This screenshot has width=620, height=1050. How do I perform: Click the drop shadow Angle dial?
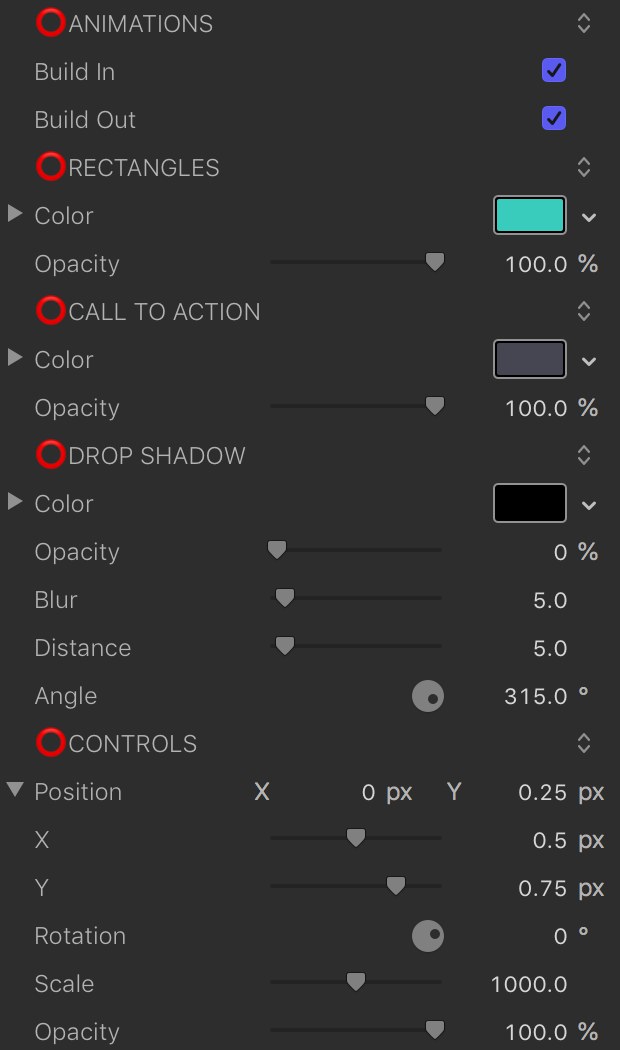[x=428, y=696]
